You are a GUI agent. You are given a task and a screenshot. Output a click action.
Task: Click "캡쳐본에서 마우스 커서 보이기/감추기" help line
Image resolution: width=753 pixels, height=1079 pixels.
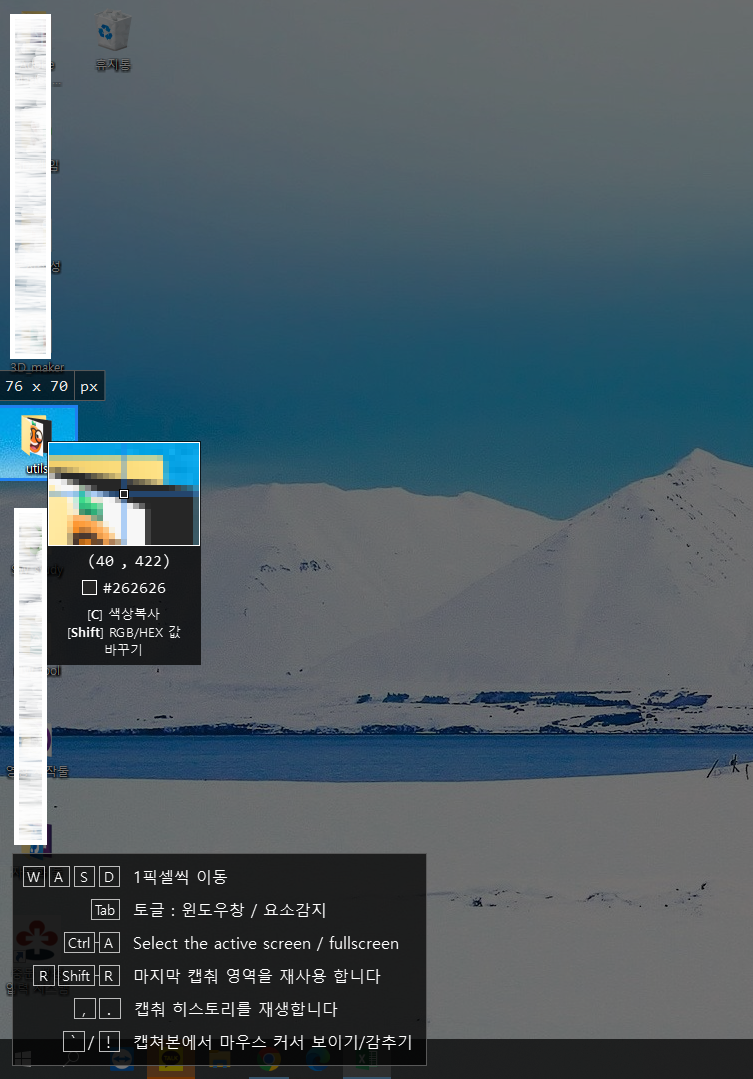[x=273, y=1042]
